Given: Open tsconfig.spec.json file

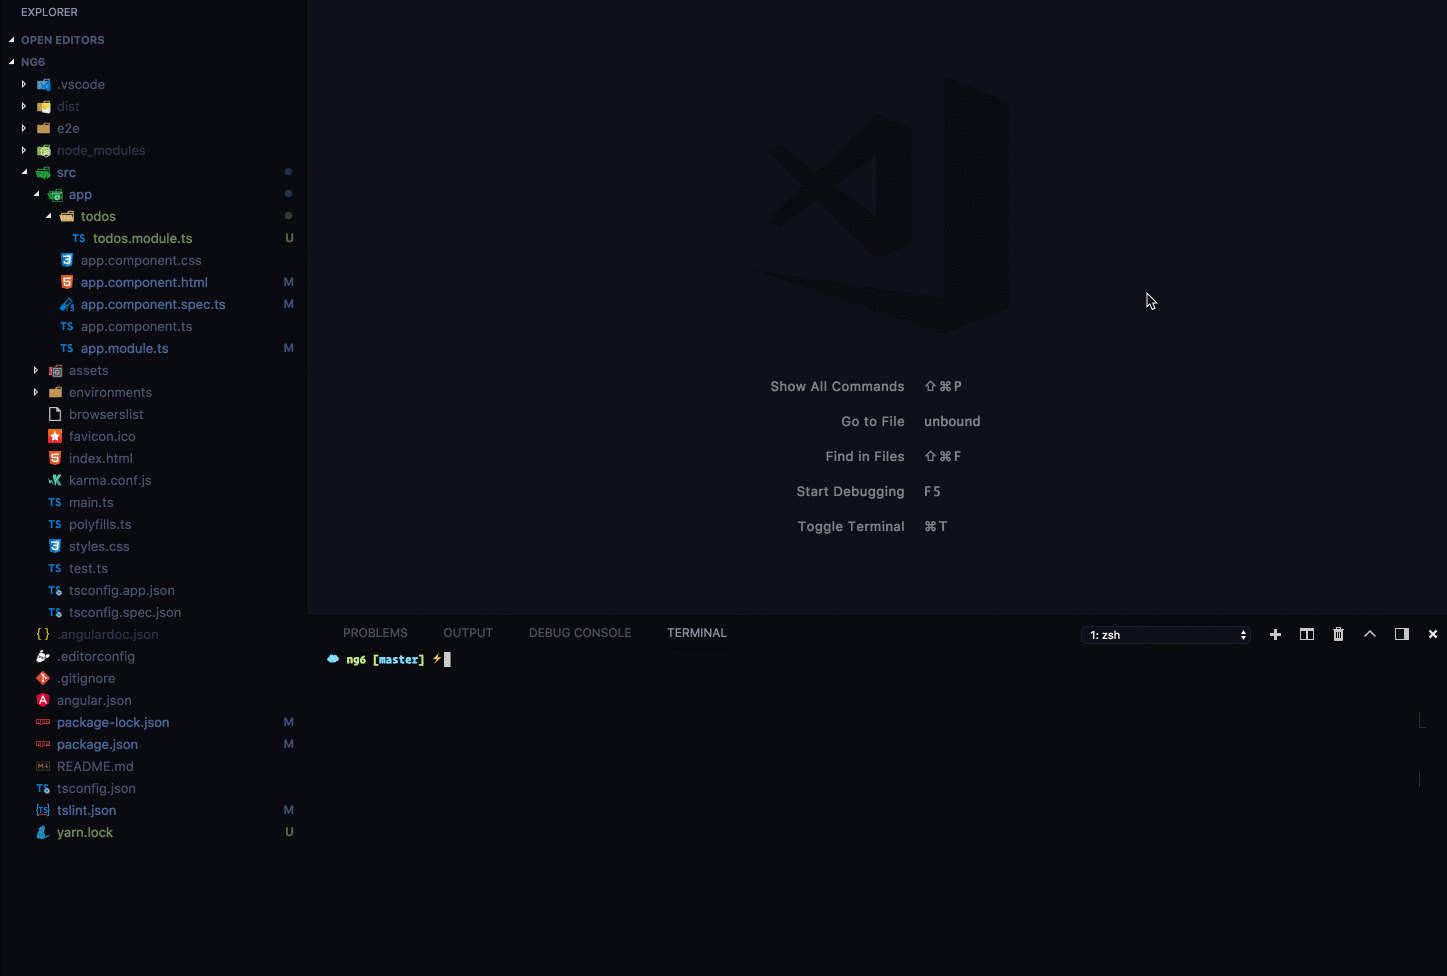Looking at the screenshot, I should point(125,612).
